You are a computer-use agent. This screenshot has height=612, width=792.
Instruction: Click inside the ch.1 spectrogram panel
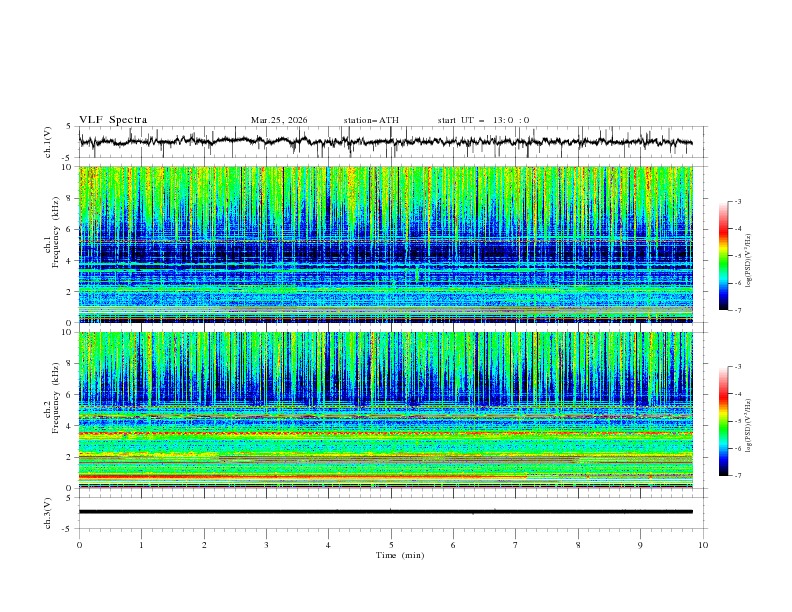(385, 244)
